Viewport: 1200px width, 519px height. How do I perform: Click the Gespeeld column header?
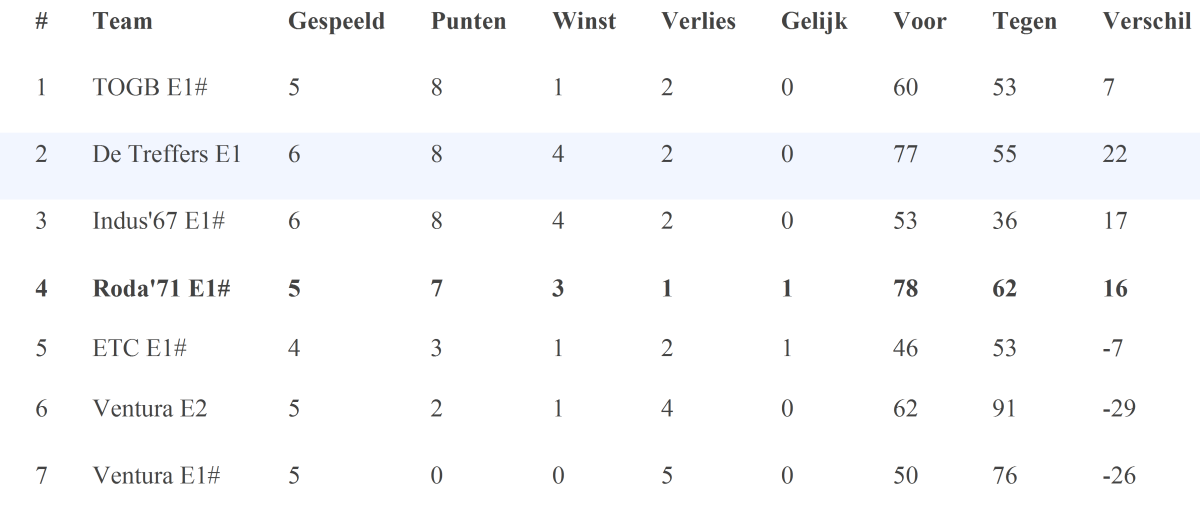pos(336,23)
